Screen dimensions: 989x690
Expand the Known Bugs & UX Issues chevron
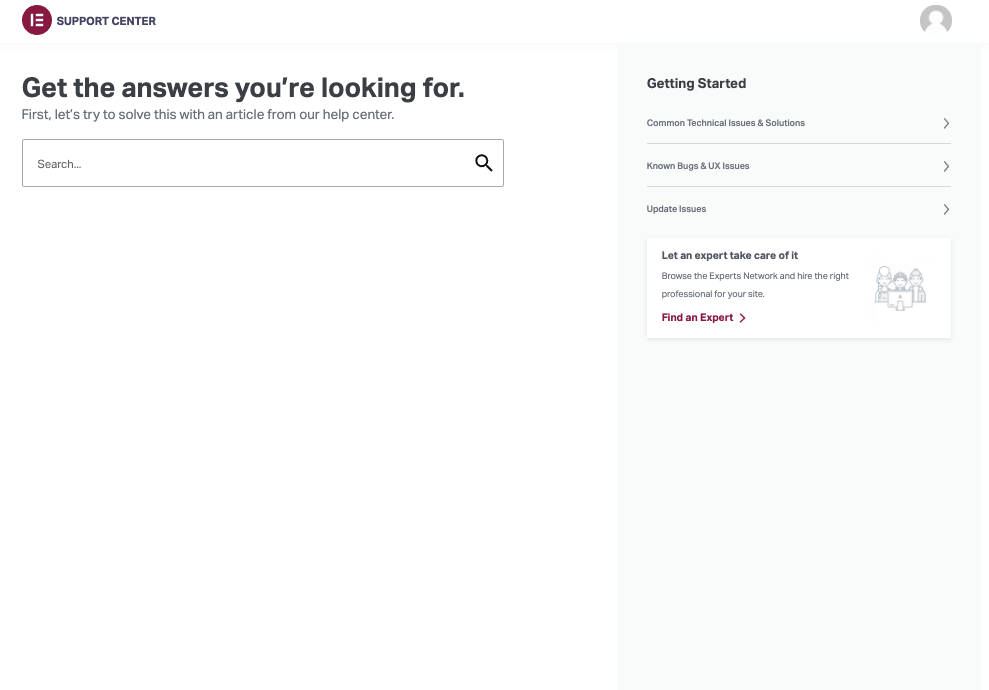pyautogui.click(x=946, y=166)
